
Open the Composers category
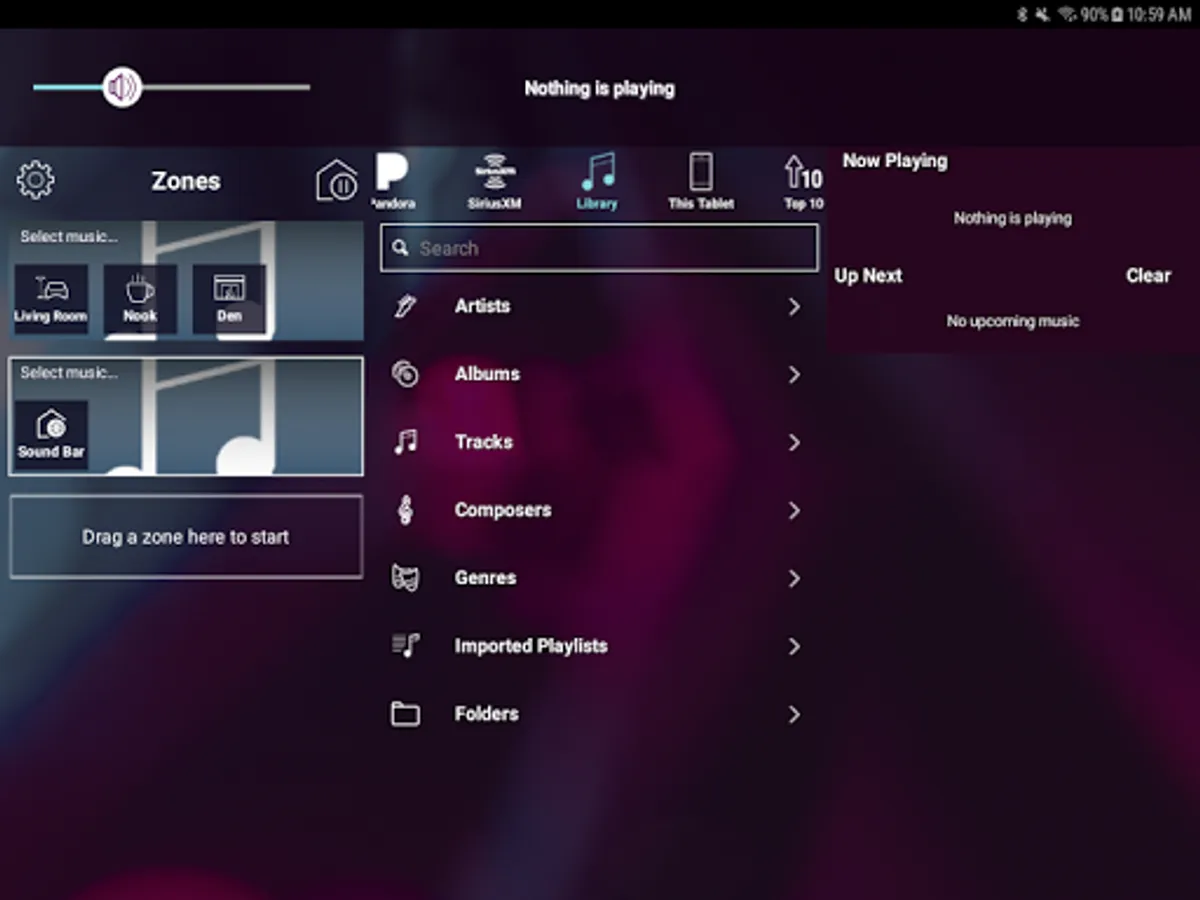[x=599, y=510]
